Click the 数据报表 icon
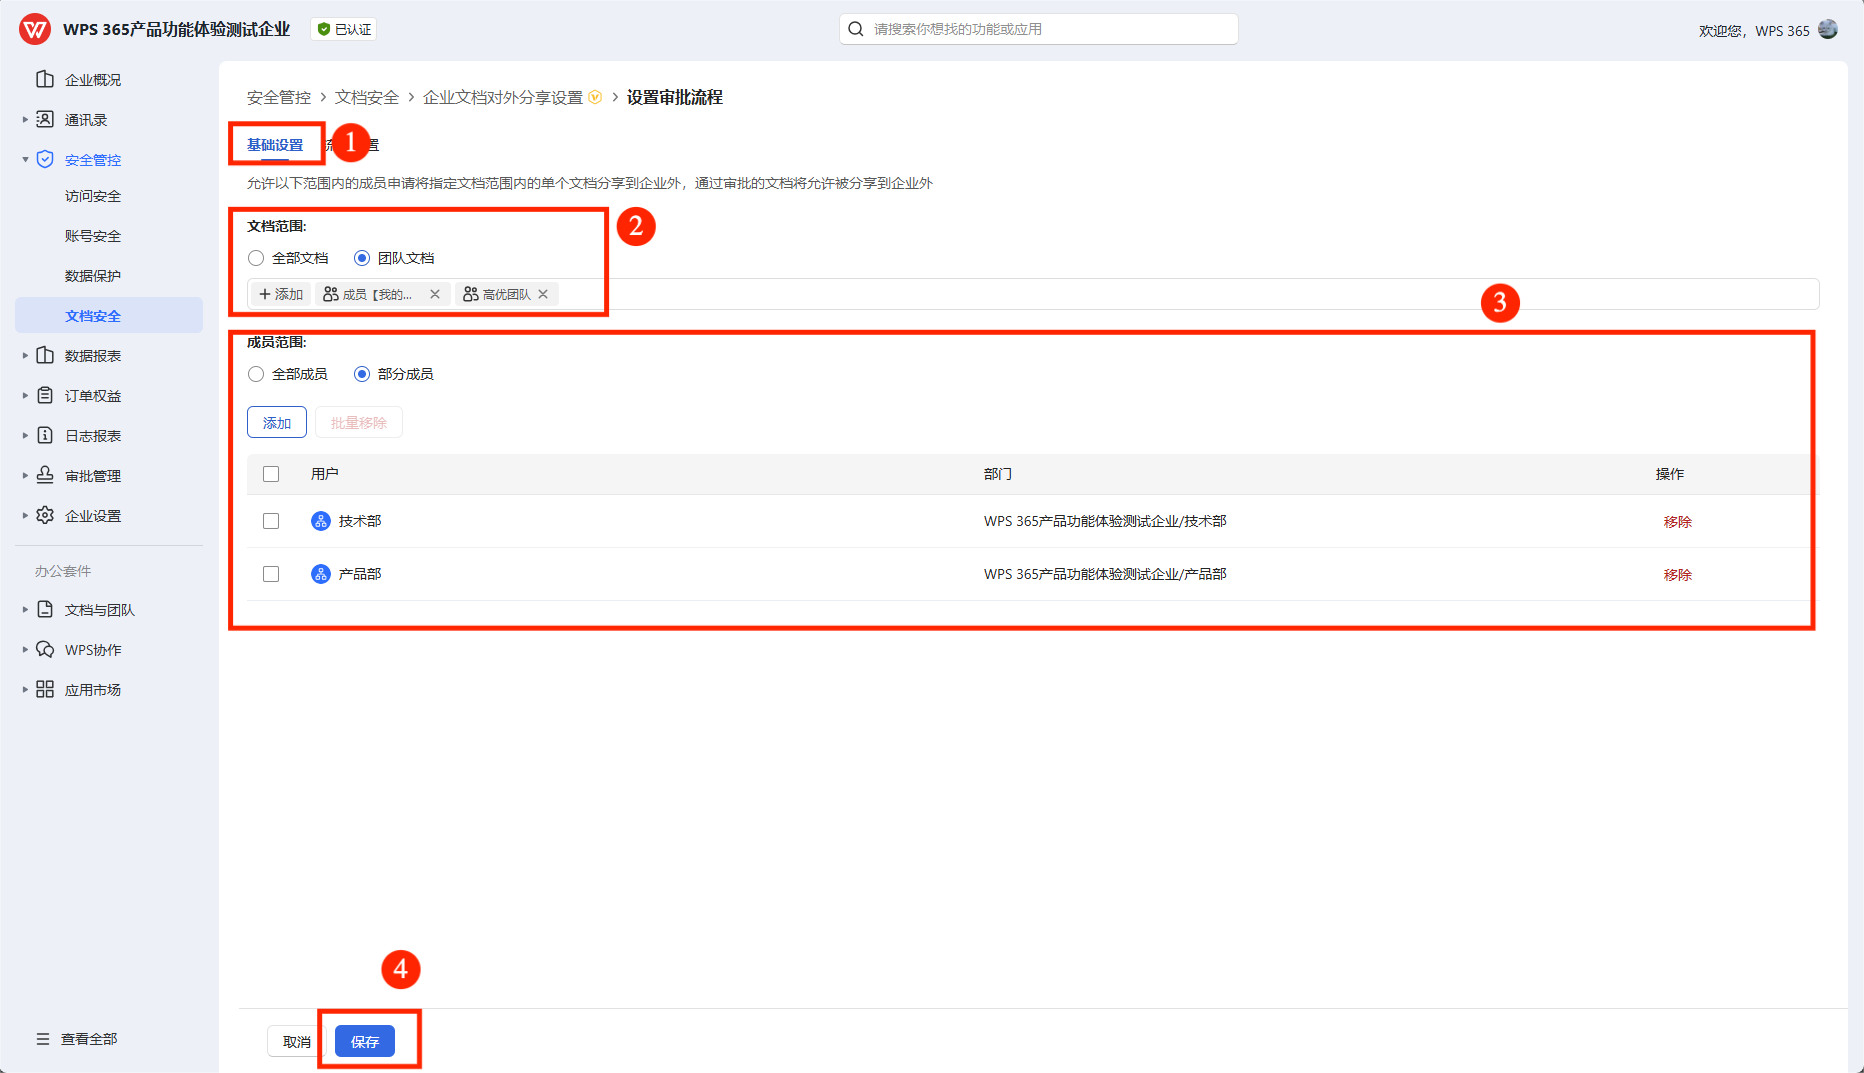This screenshot has height=1073, width=1864. pos(45,355)
